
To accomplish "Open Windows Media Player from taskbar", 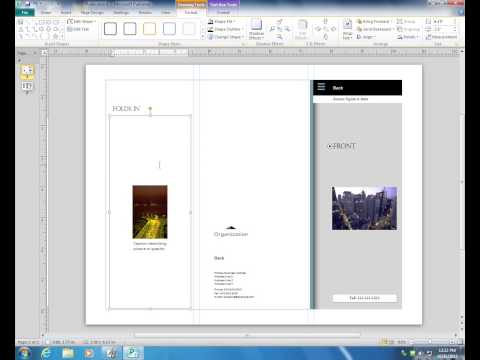I will coord(89,353).
